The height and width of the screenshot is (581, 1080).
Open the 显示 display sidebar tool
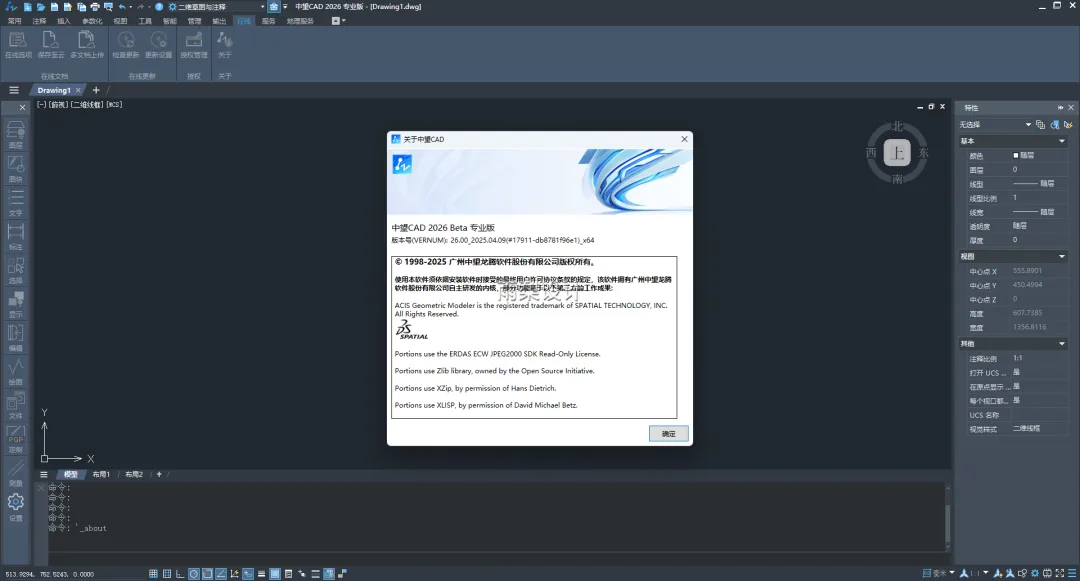tap(15, 304)
